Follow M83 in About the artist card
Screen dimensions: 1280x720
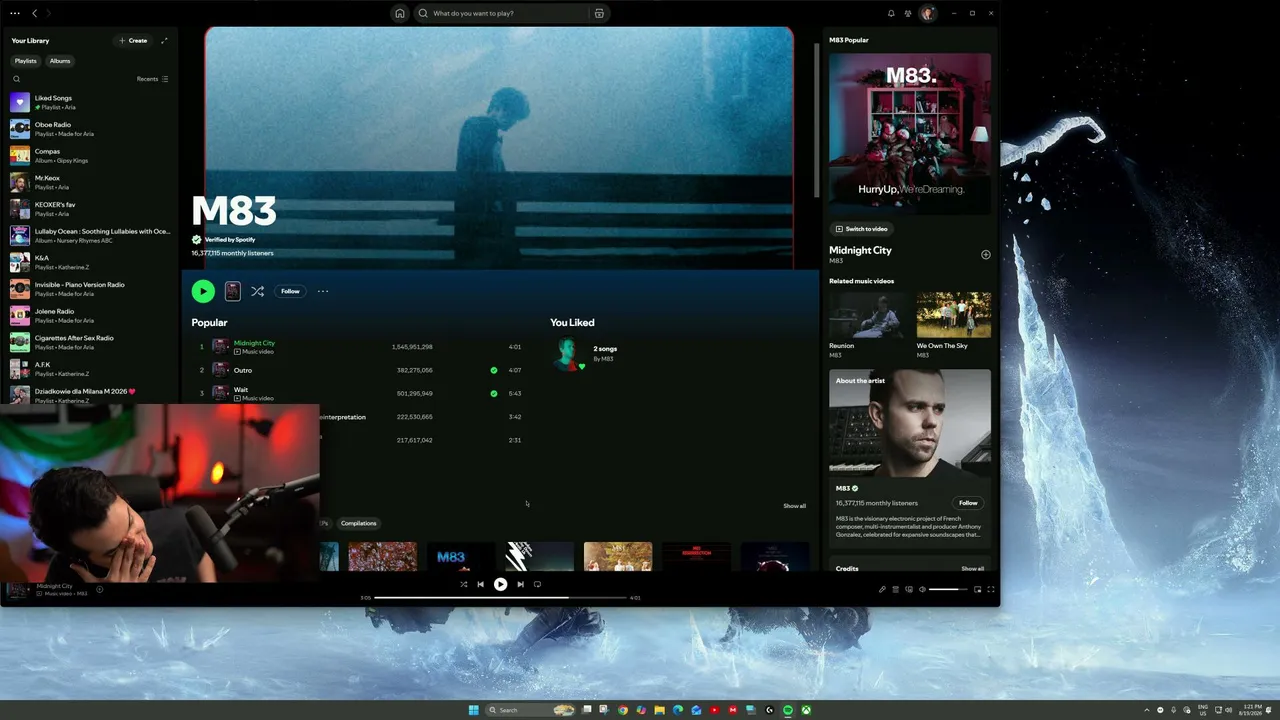click(968, 503)
